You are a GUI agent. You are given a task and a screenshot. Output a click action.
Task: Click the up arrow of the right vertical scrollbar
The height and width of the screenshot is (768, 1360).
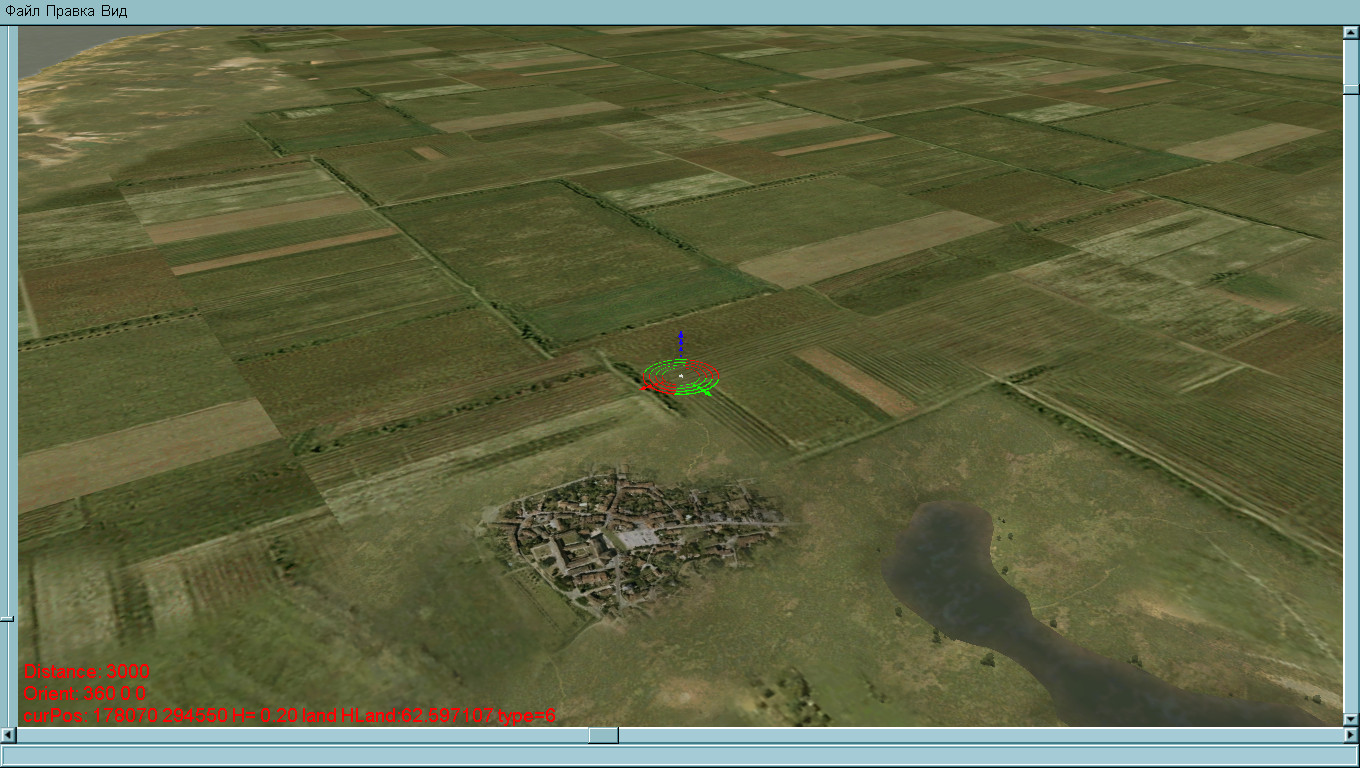tap(1350, 33)
